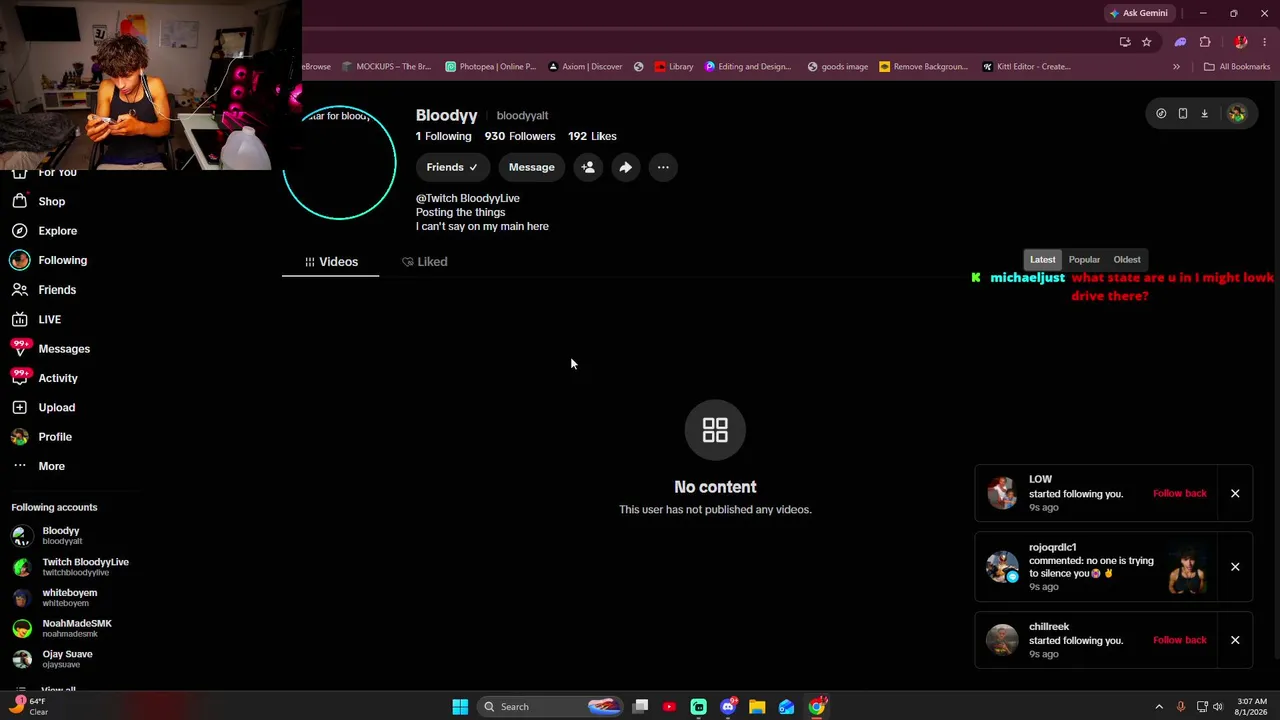The width and height of the screenshot is (1280, 720).
Task: Open the Chrome extensions puzzle icon
Action: click(x=1205, y=42)
